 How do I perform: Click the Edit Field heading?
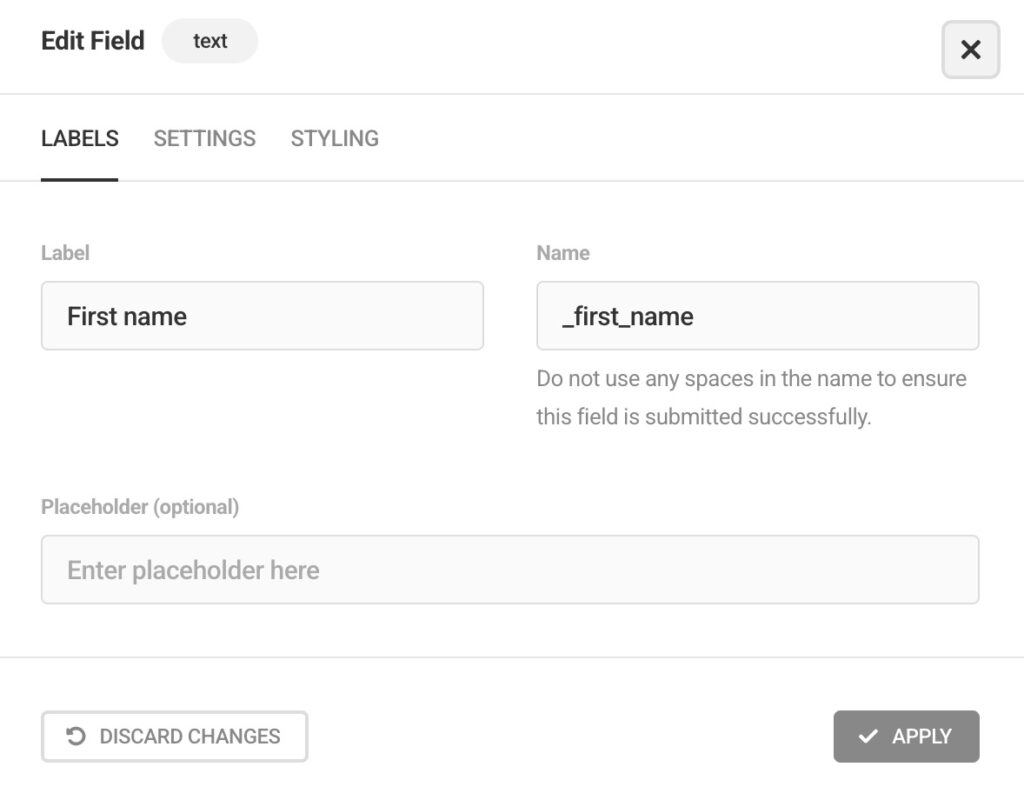(93, 41)
